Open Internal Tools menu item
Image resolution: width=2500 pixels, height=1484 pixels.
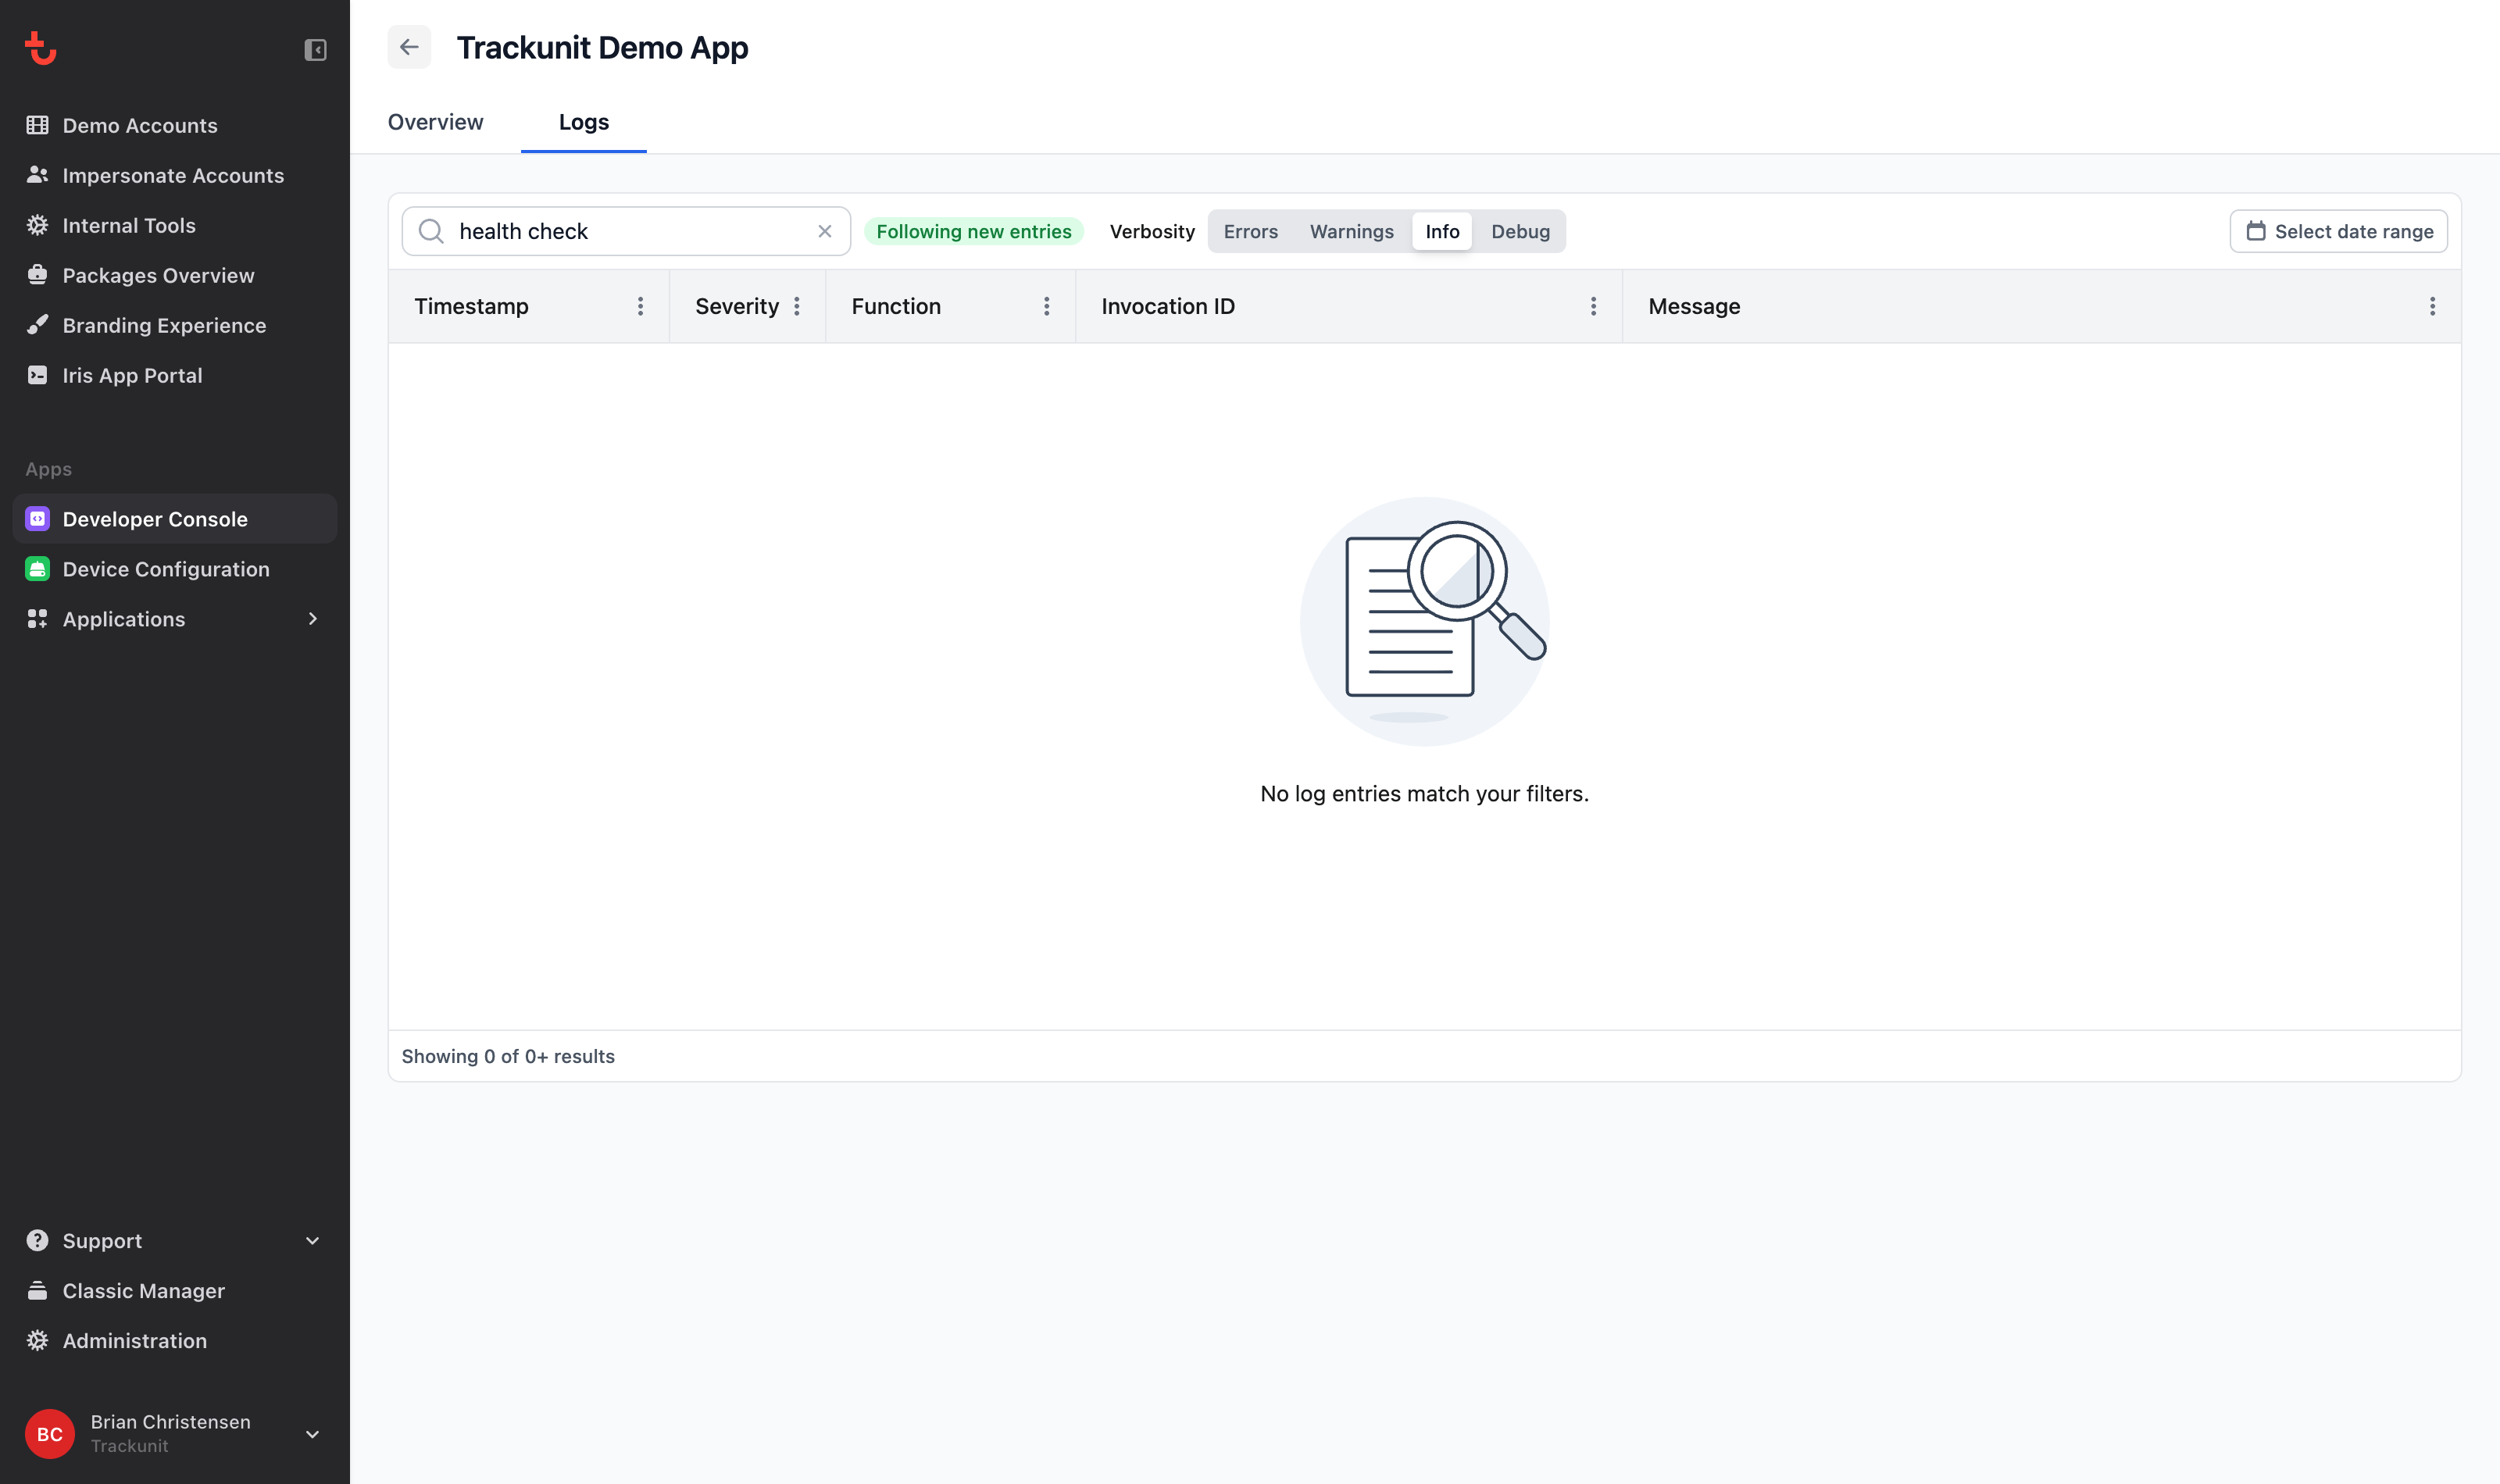coord(175,225)
